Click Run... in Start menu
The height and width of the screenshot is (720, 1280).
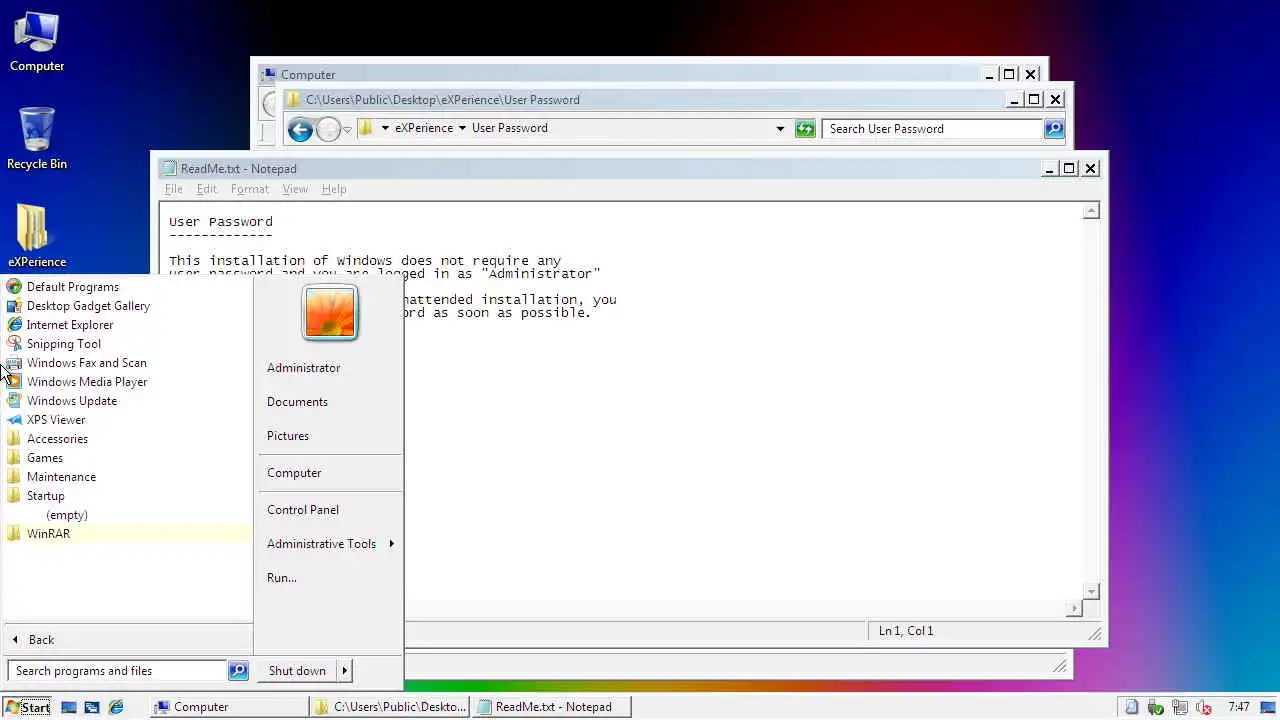pyautogui.click(x=281, y=578)
